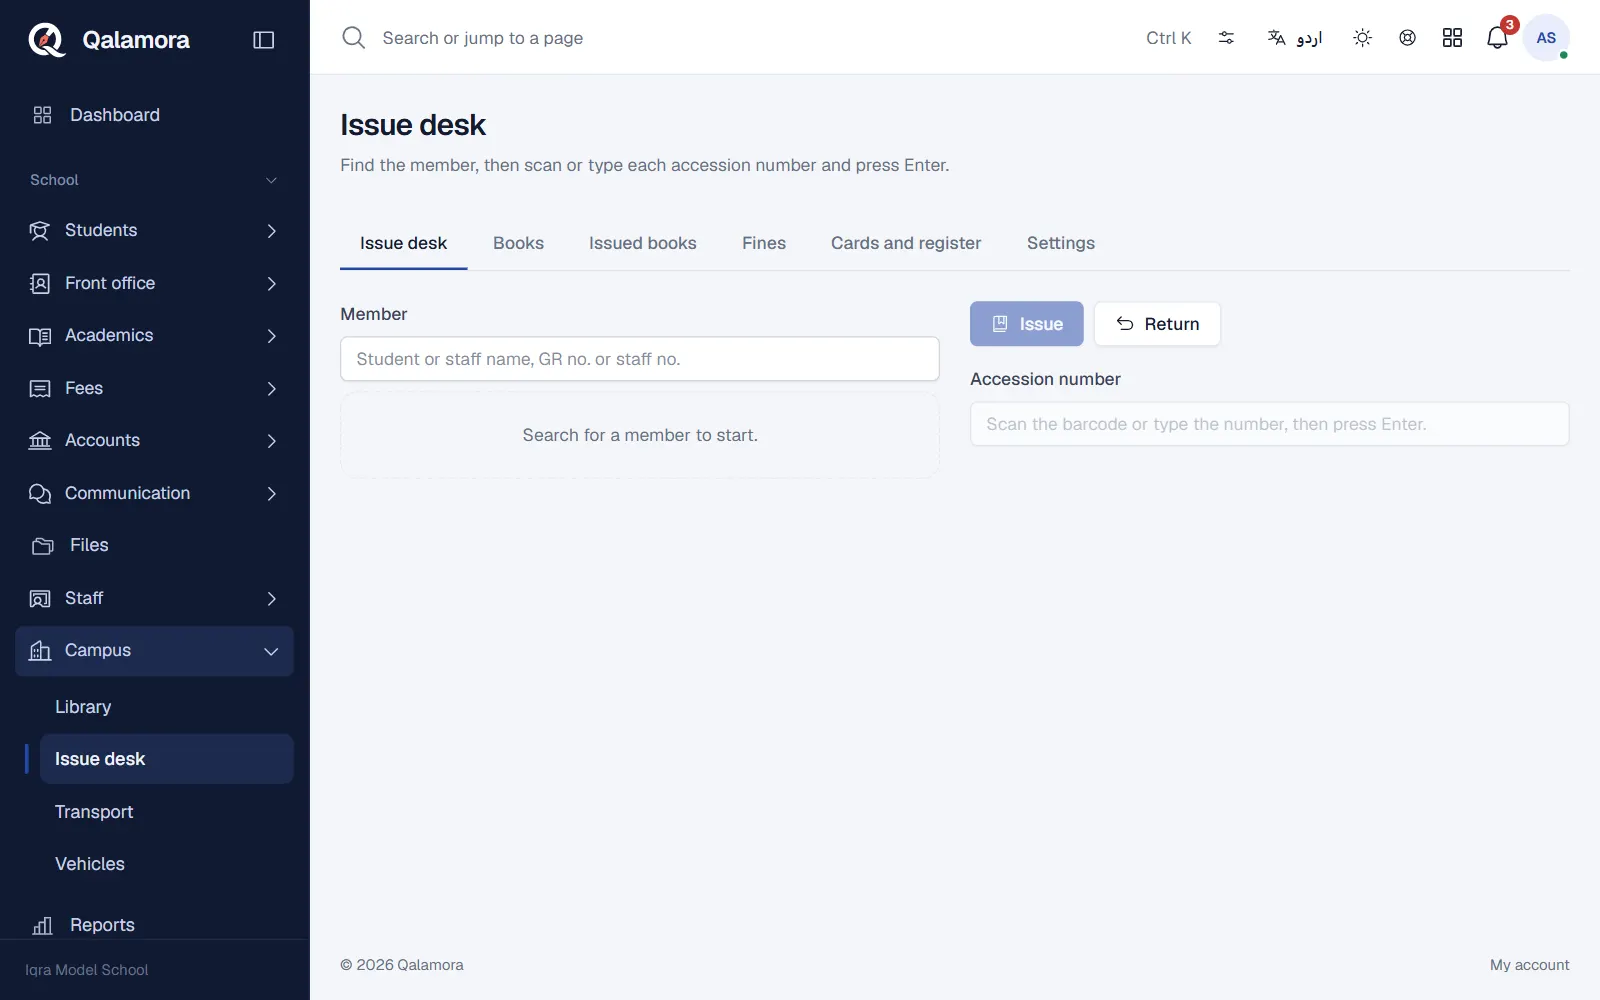Toggle light theme sun icon
The image size is (1600, 1000).
[1362, 38]
